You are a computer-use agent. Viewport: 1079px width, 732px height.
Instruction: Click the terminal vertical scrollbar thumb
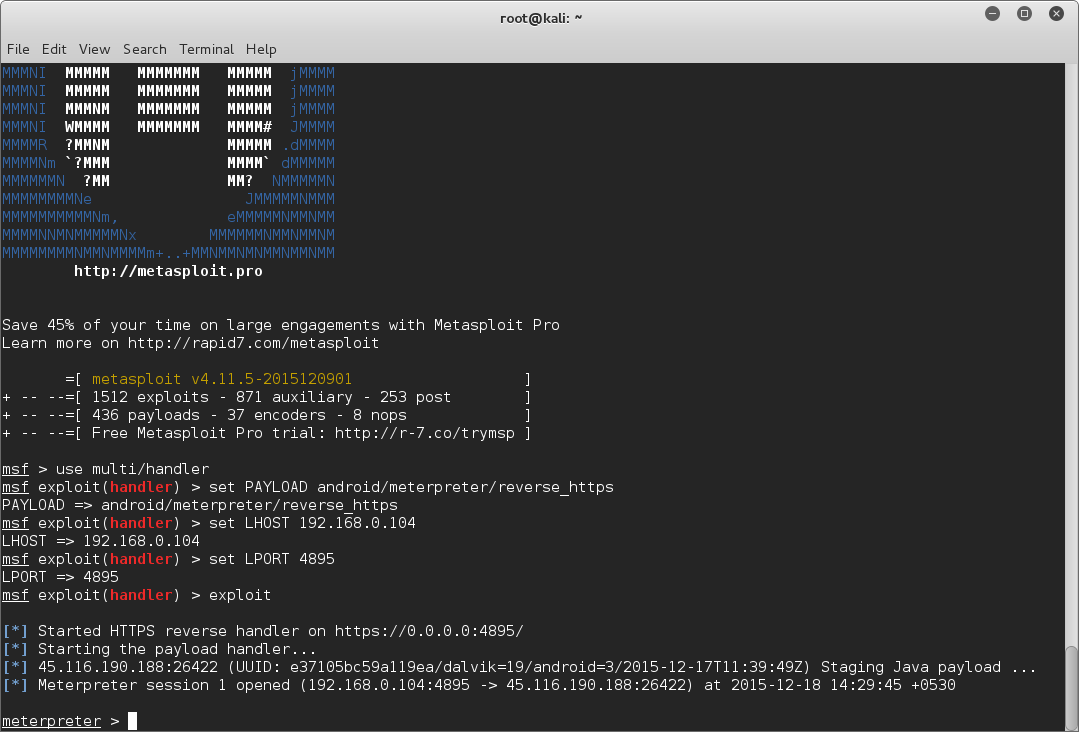coord(1071,688)
